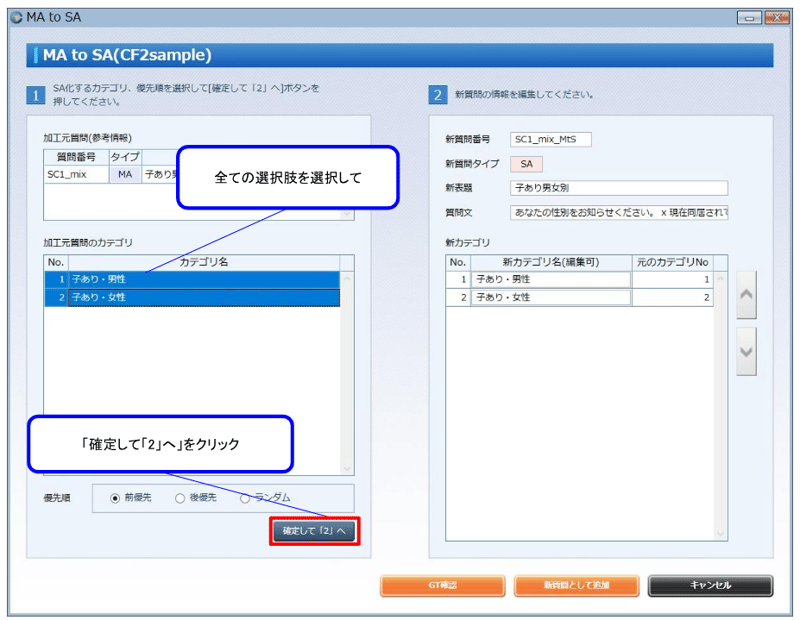Select the 後優先 priority radio button
Viewport: 800px width, 620px height.
pyautogui.click(x=180, y=497)
